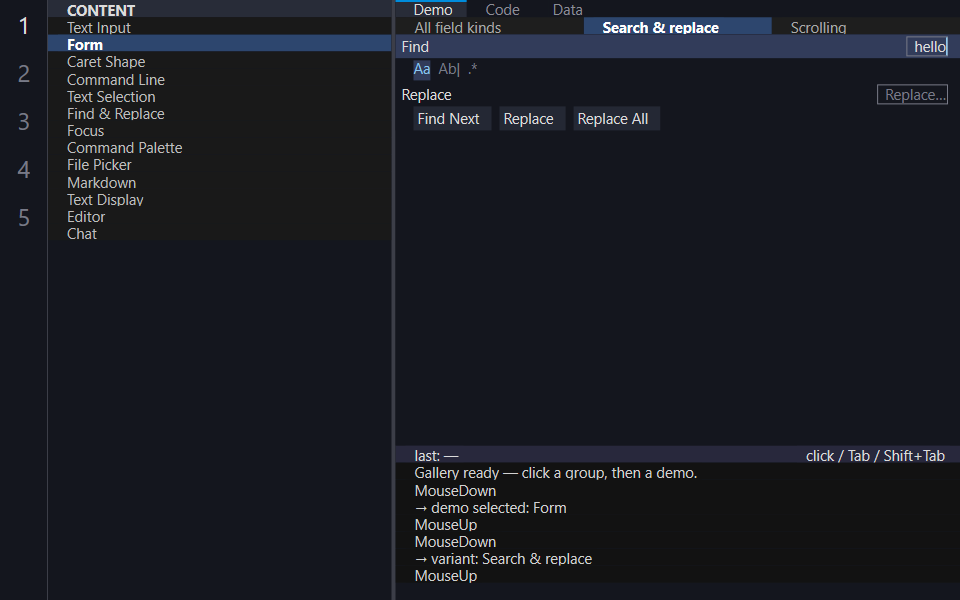Click the 'click / Tab / Shift+Tab' hint

point(875,456)
